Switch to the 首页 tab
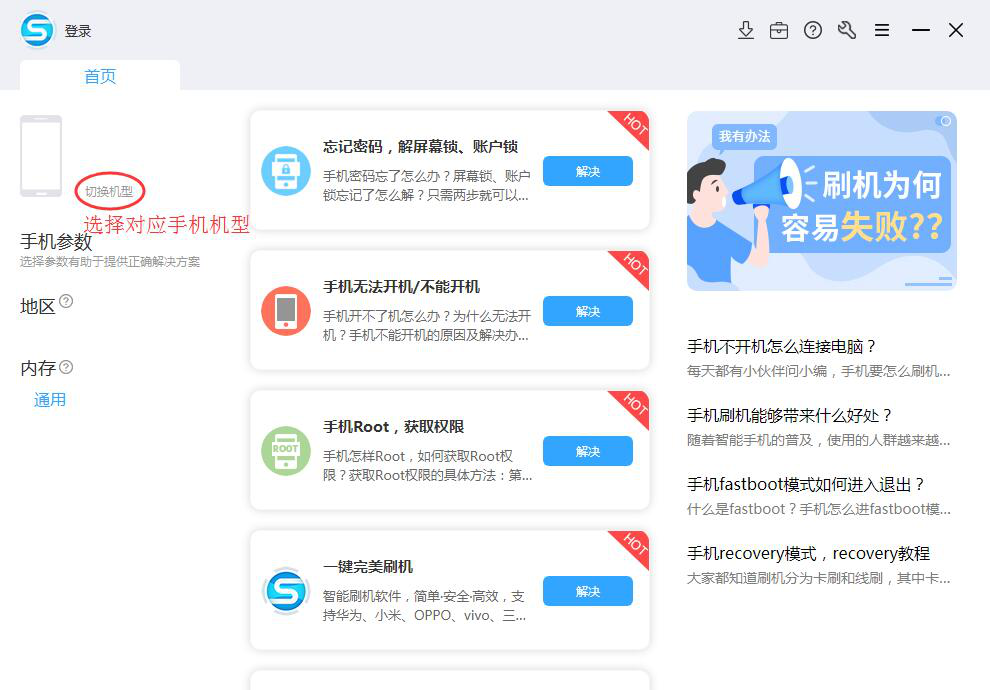Viewport: 990px width, 690px height. (x=99, y=74)
